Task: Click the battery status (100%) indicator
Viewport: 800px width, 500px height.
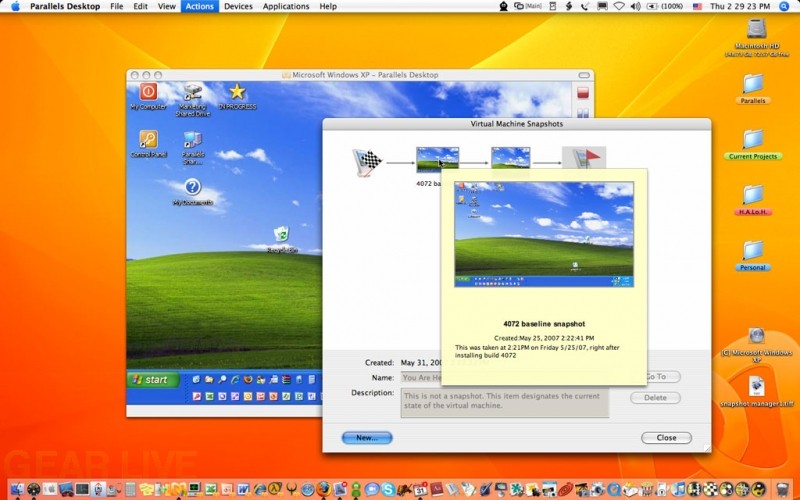Action: (665, 6)
